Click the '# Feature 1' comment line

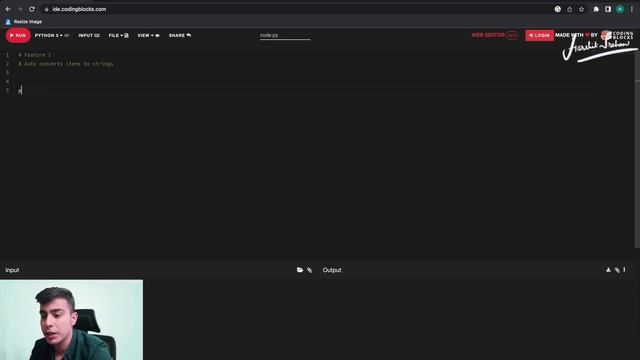pos(35,55)
